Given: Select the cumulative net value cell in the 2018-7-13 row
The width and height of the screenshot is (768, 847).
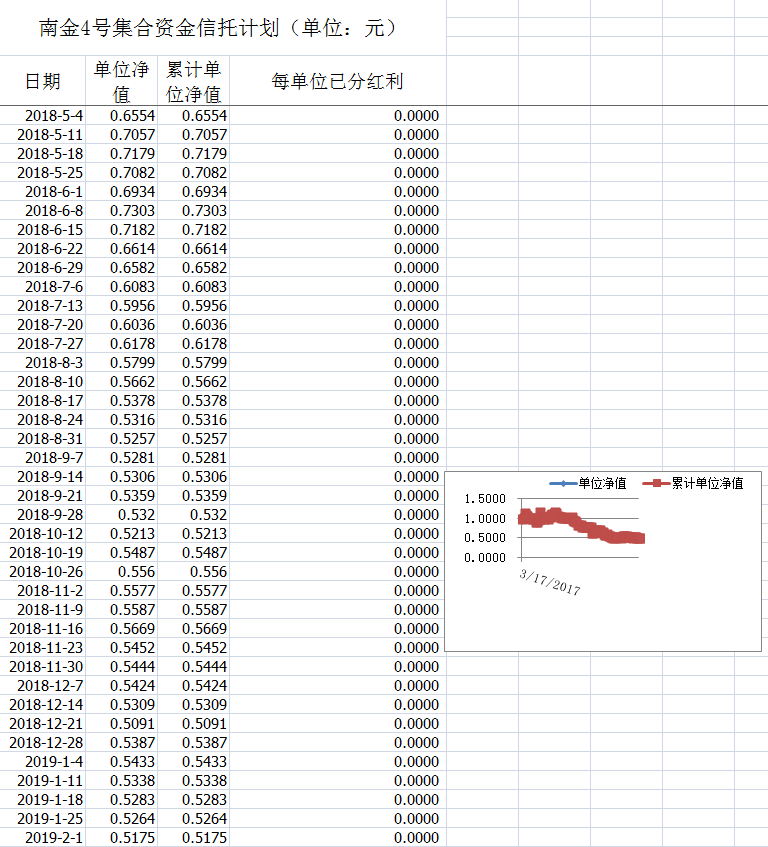Looking at the screenshot, I should (x=193, y=305).
